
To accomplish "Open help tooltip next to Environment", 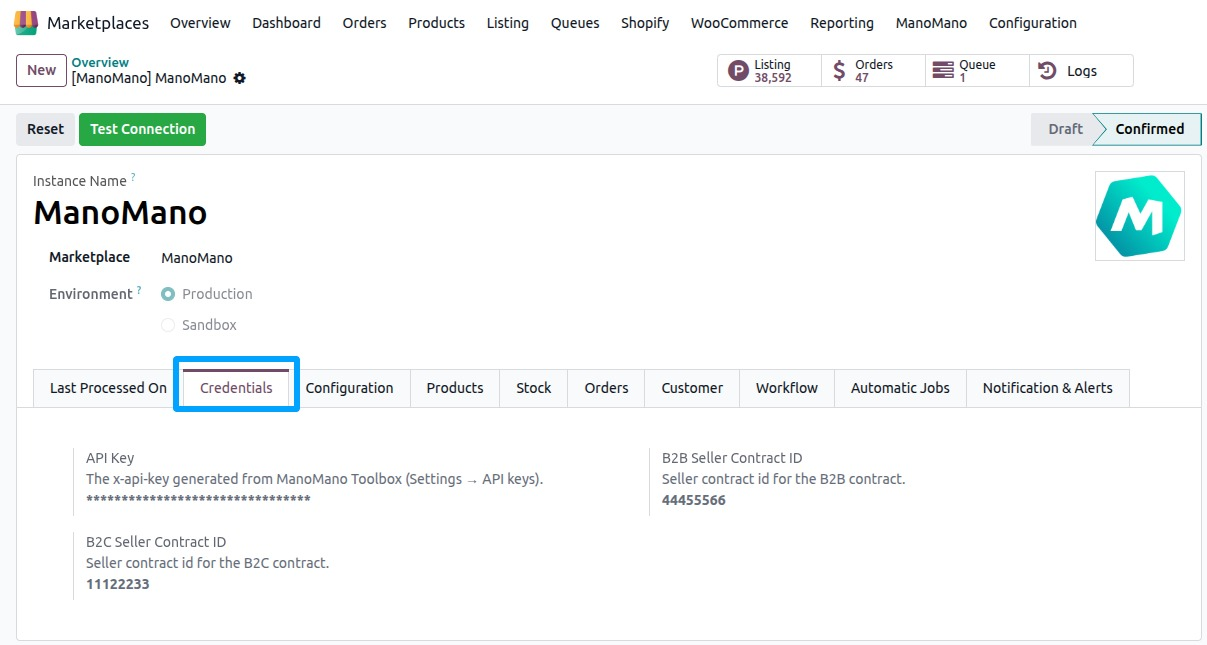I will (139, 290).
